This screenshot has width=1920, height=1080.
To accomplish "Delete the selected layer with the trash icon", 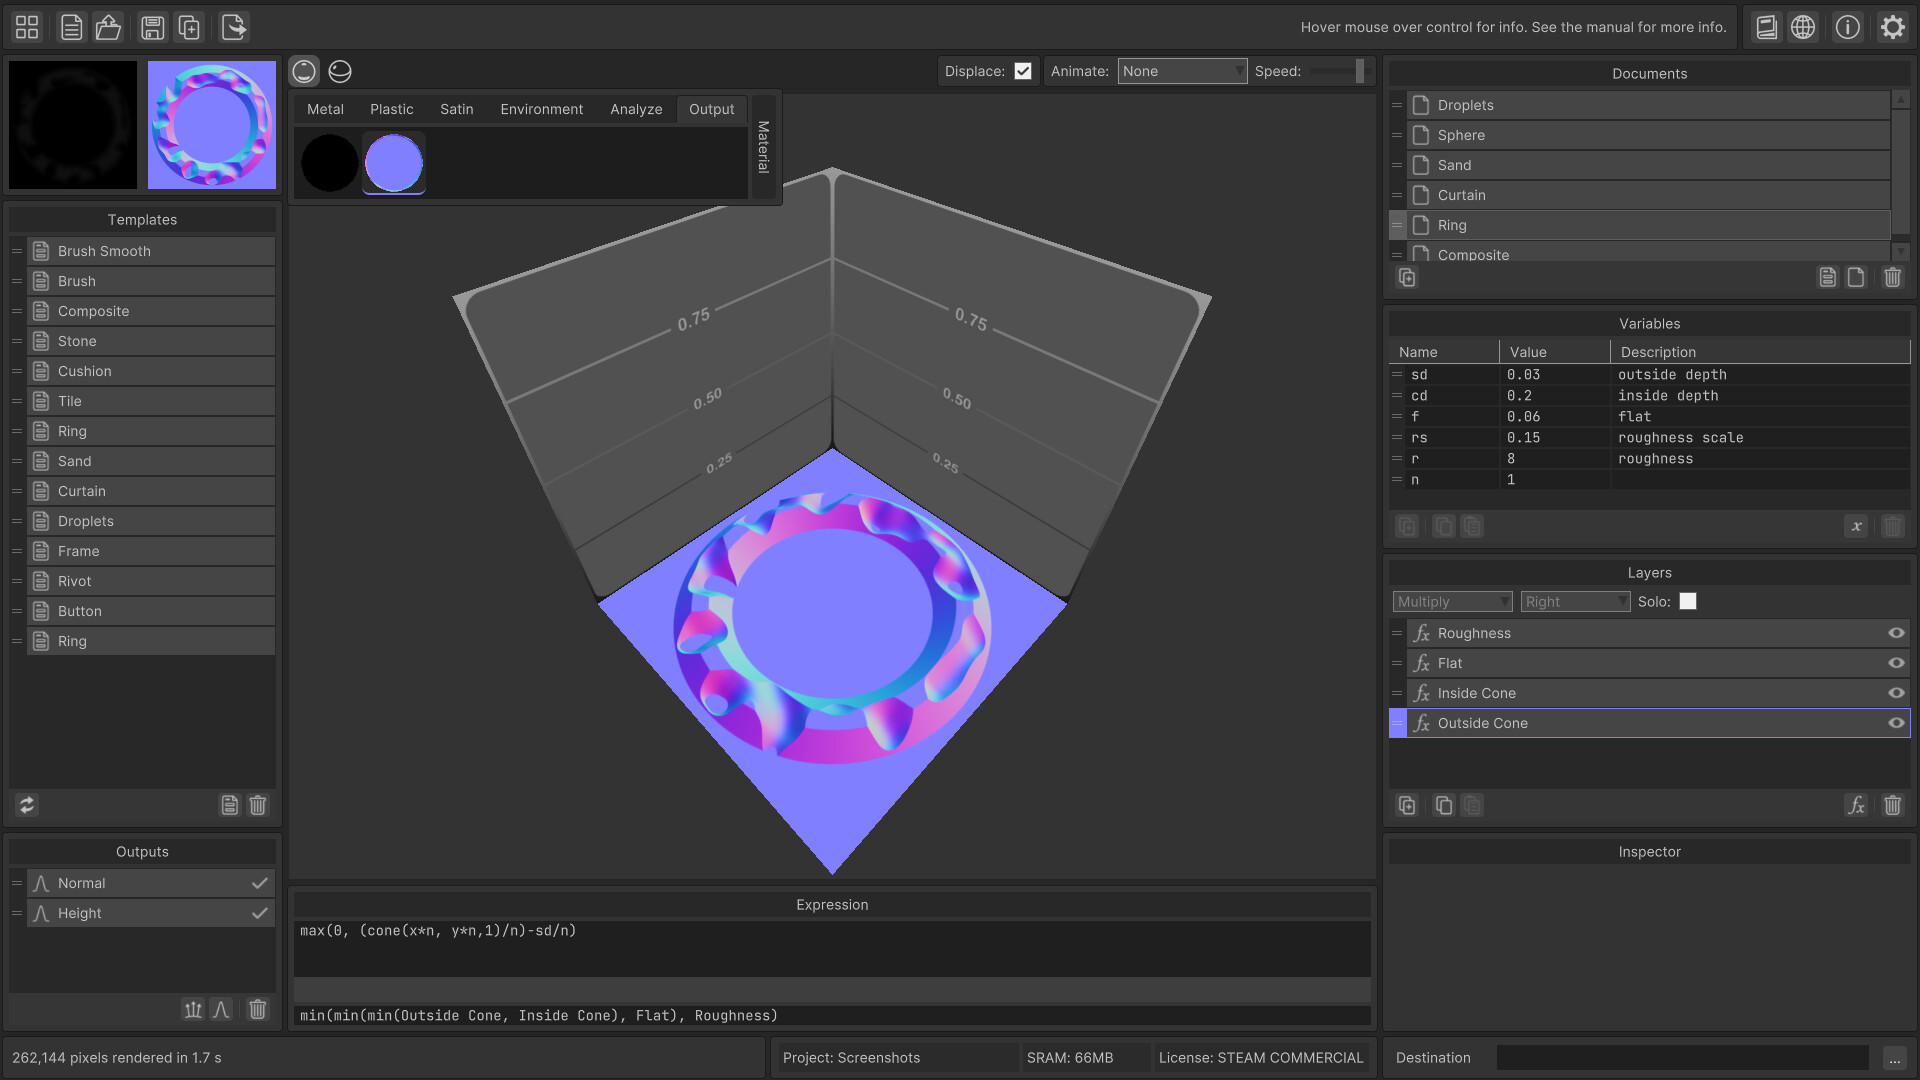I will [x=1893, y=805].
